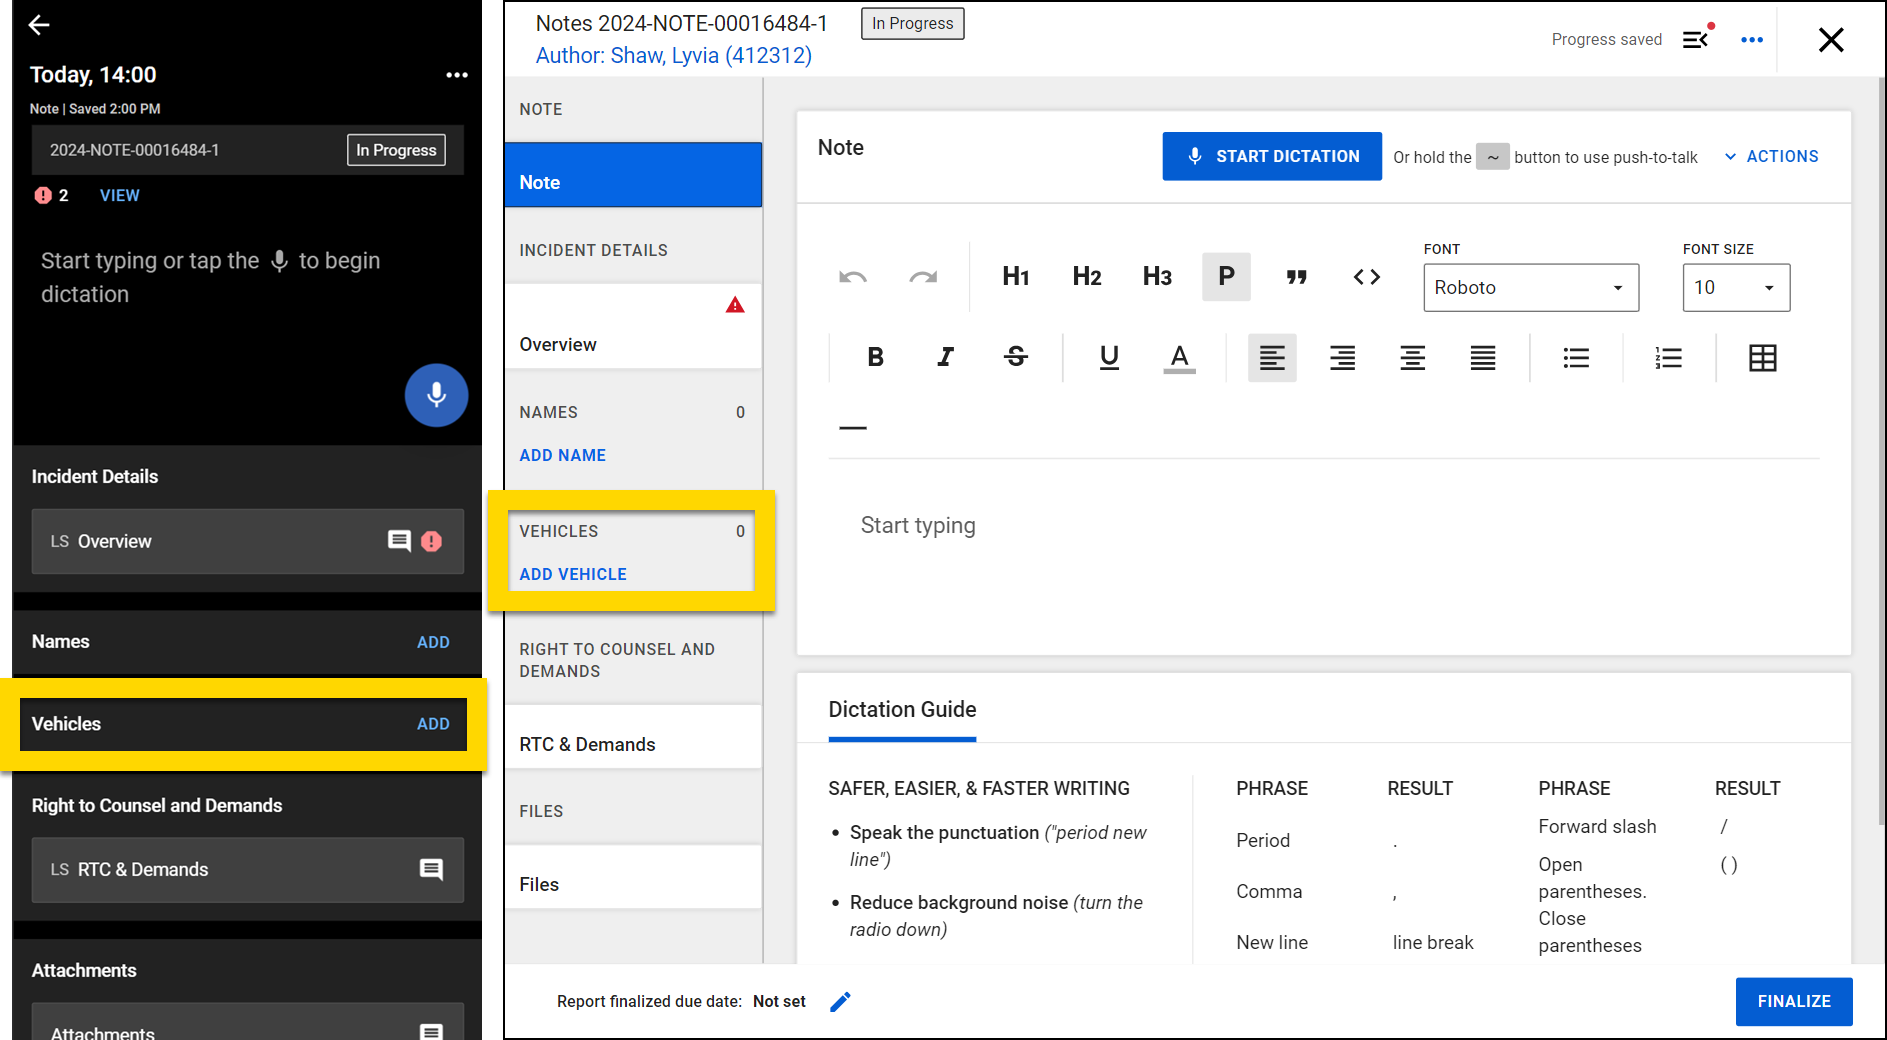Open the Font dropdown showing Roboto
Image resolution: width=1887 pixels, height=1040 pixels.
[x=1530, y=288]
